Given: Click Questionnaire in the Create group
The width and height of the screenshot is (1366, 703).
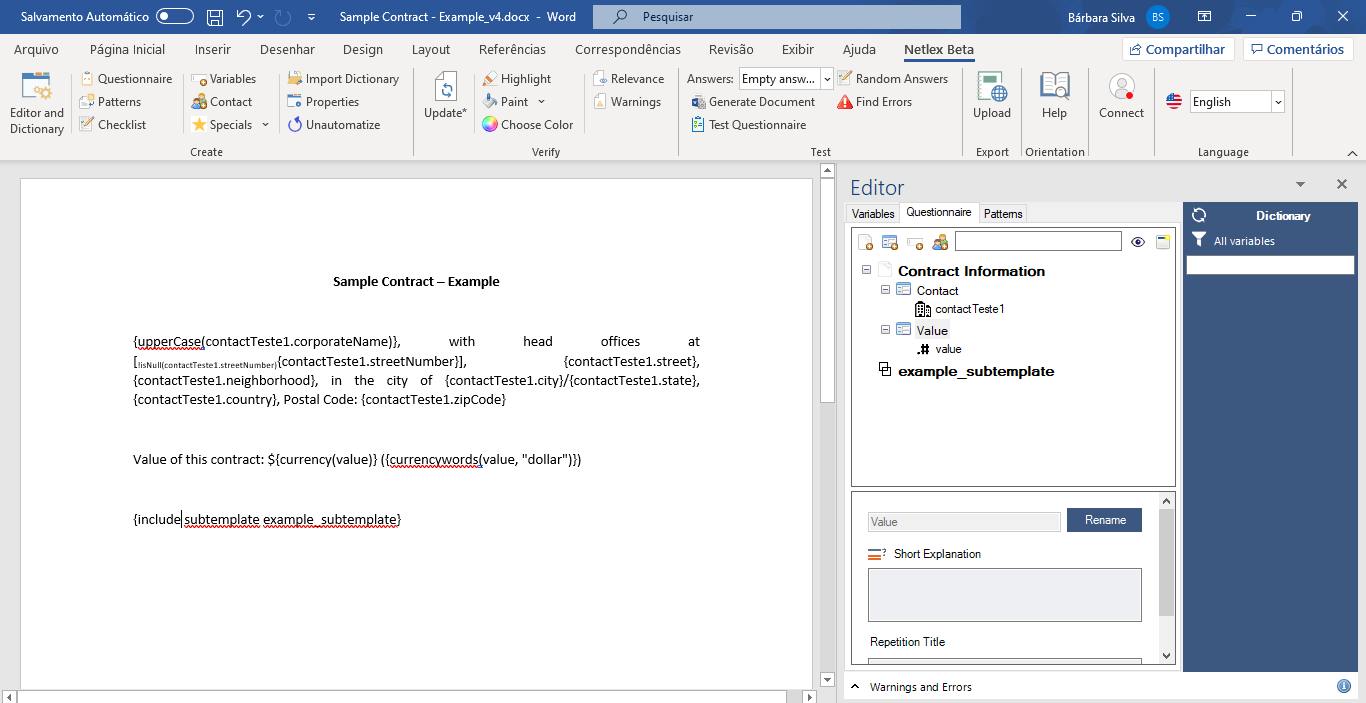Looking at the screenshot, I should tap(126, 79).
